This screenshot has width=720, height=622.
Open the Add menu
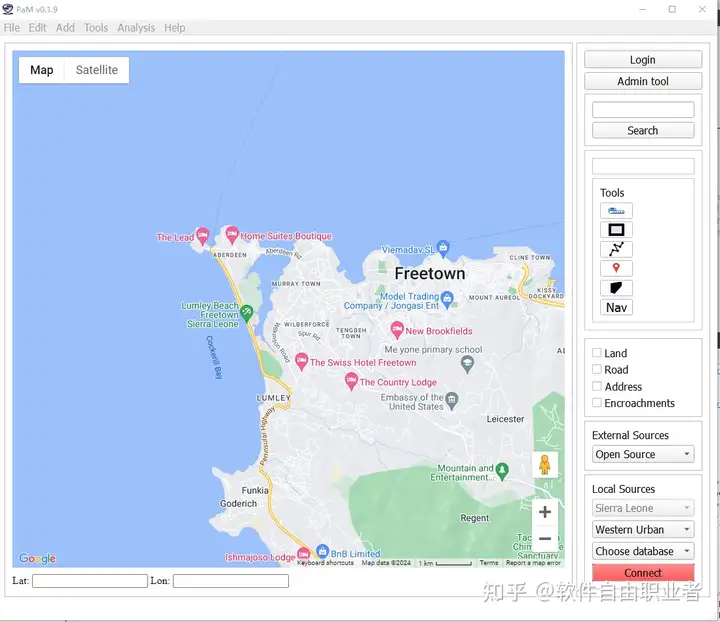point(65,28)
